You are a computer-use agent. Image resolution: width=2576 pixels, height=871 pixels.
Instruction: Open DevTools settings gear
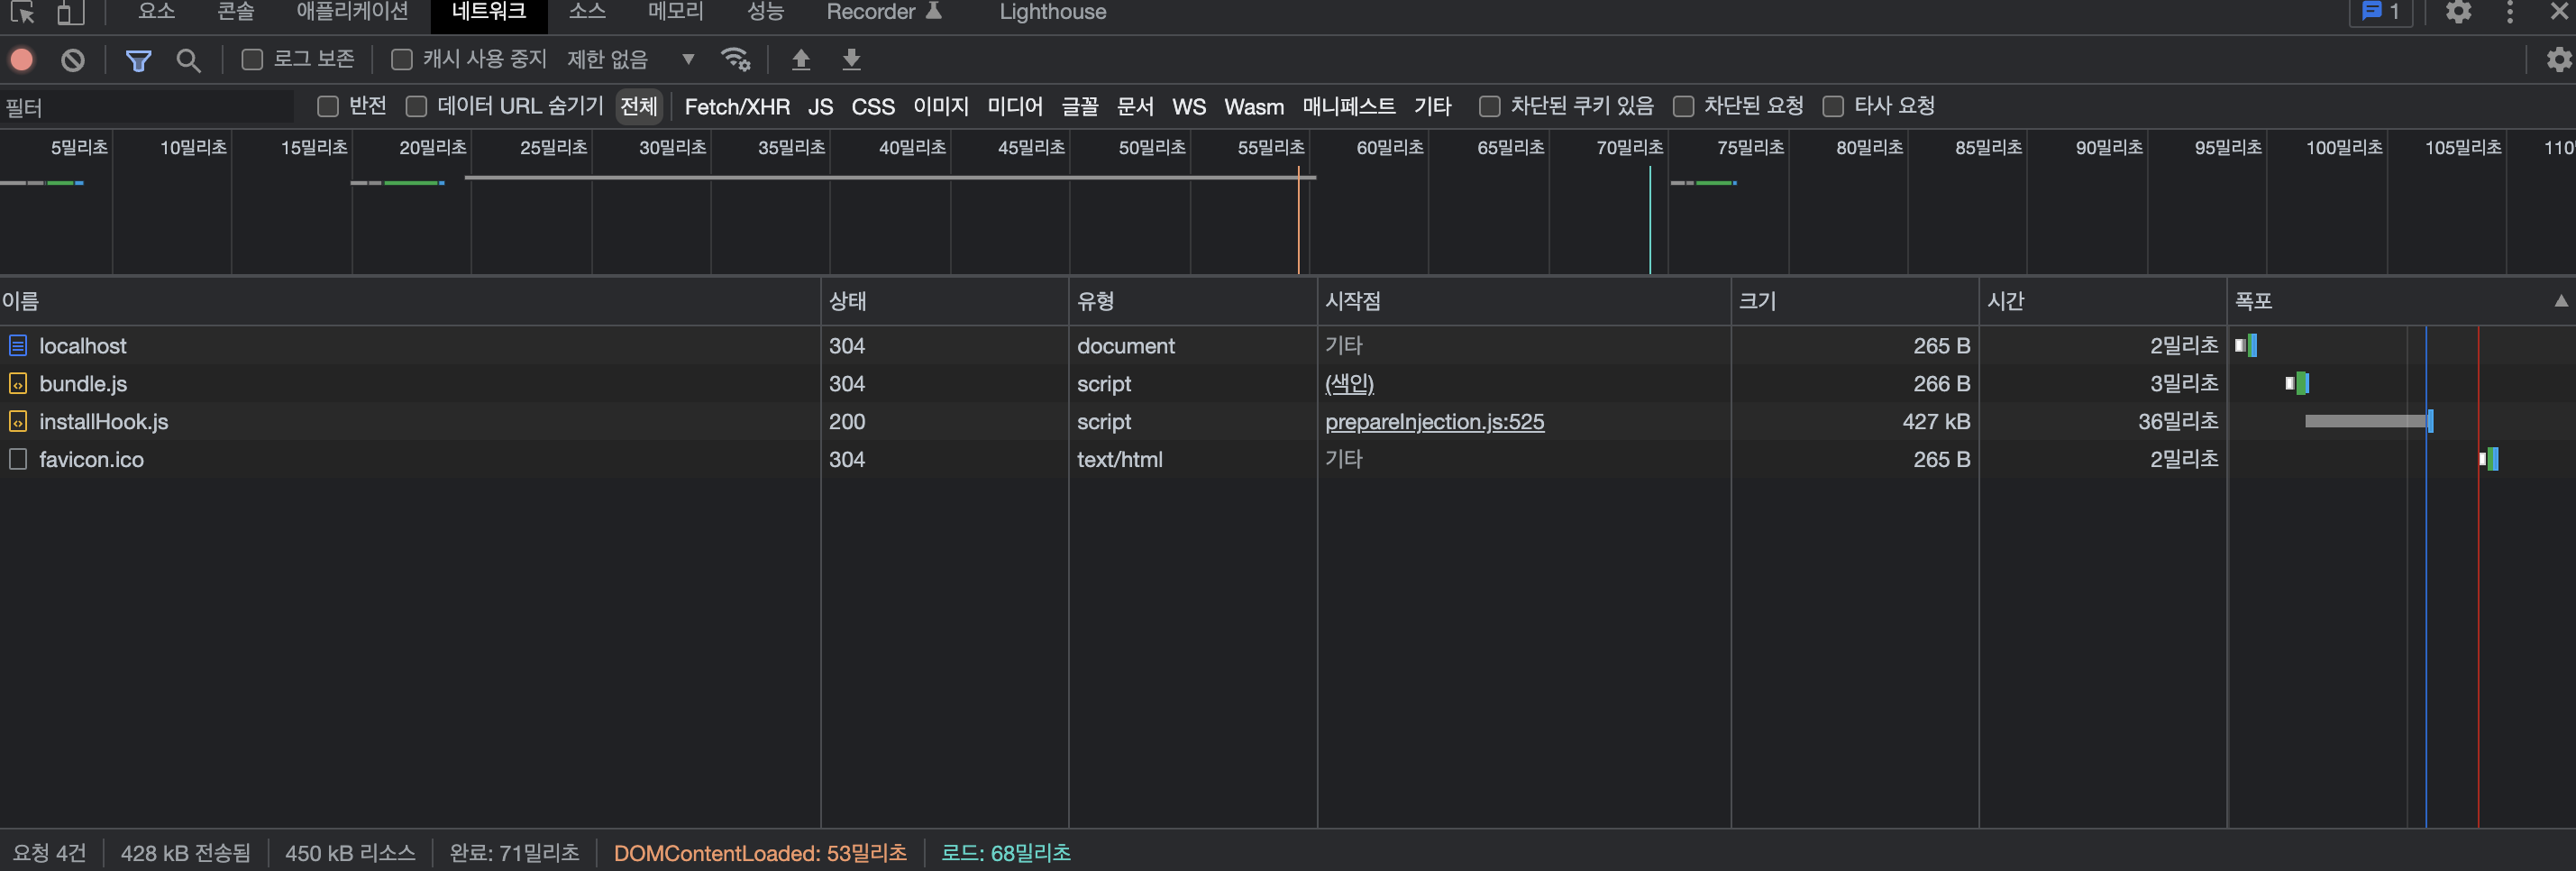[2459, 13]
